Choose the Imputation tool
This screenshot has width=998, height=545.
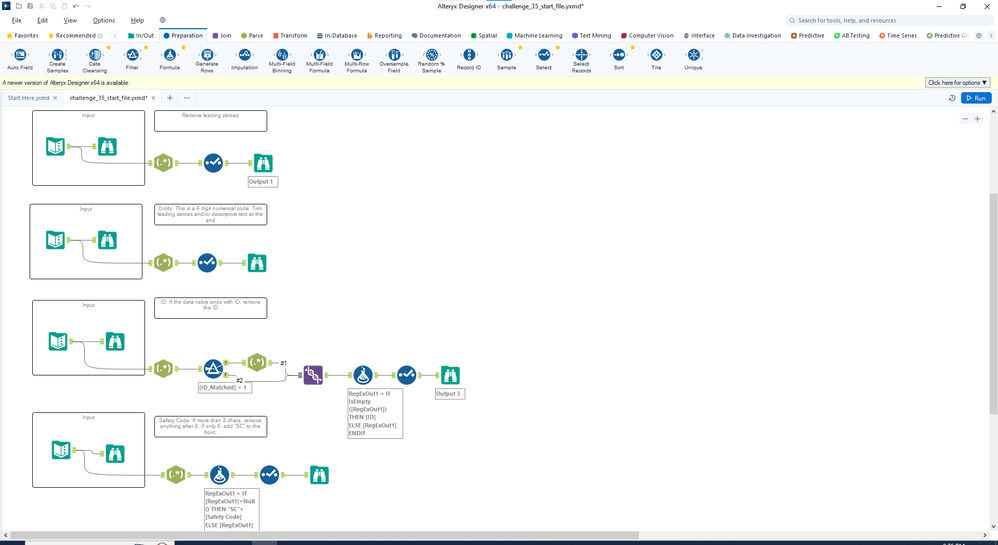pyautogui.click(x=244, y=55)
